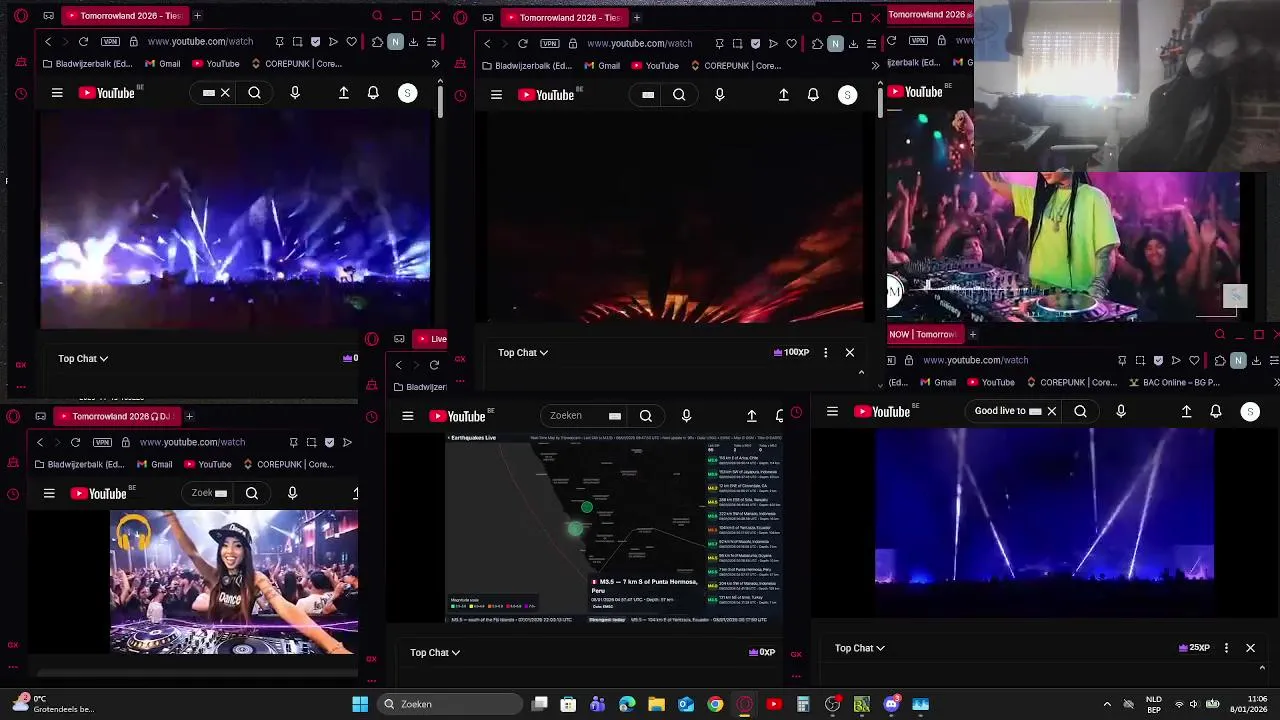
Task: Click search tabs magnifier in top-middle title bar
Action: tap(817, 17)
